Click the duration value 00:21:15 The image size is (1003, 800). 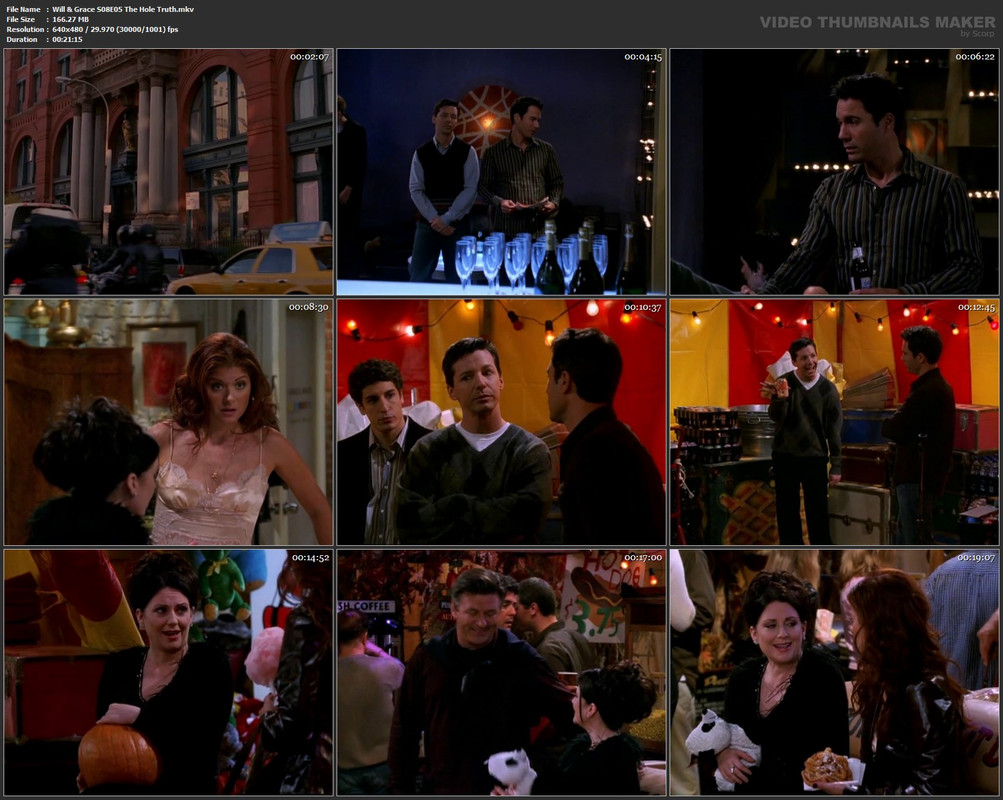(x=67, y=40)
